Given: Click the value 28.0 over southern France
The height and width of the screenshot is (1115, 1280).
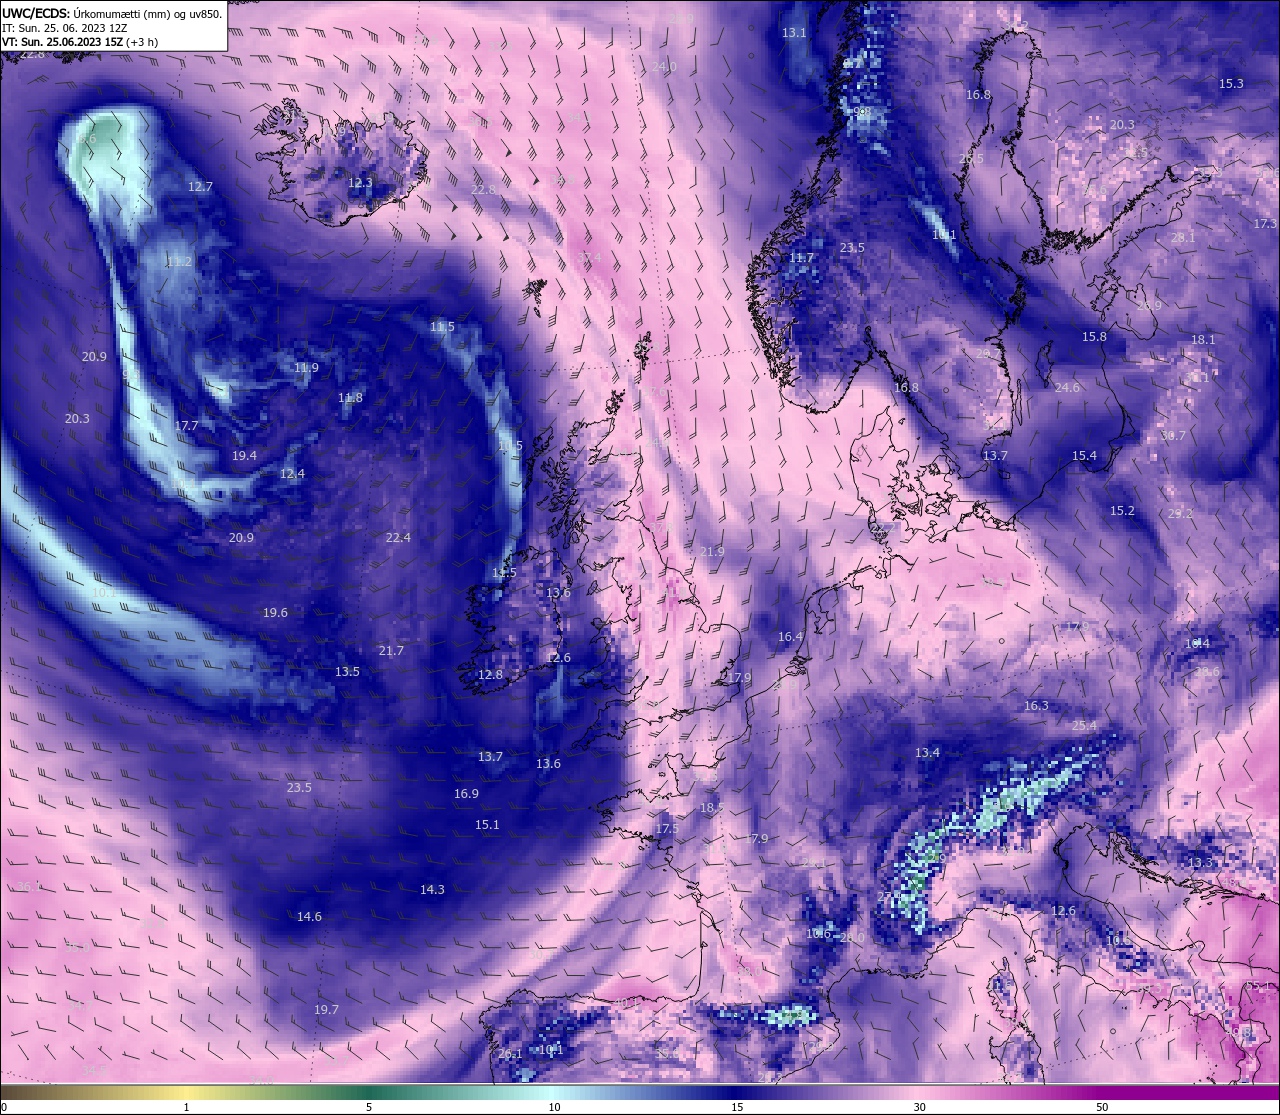Looking at the screenshot, I should 852,938.
